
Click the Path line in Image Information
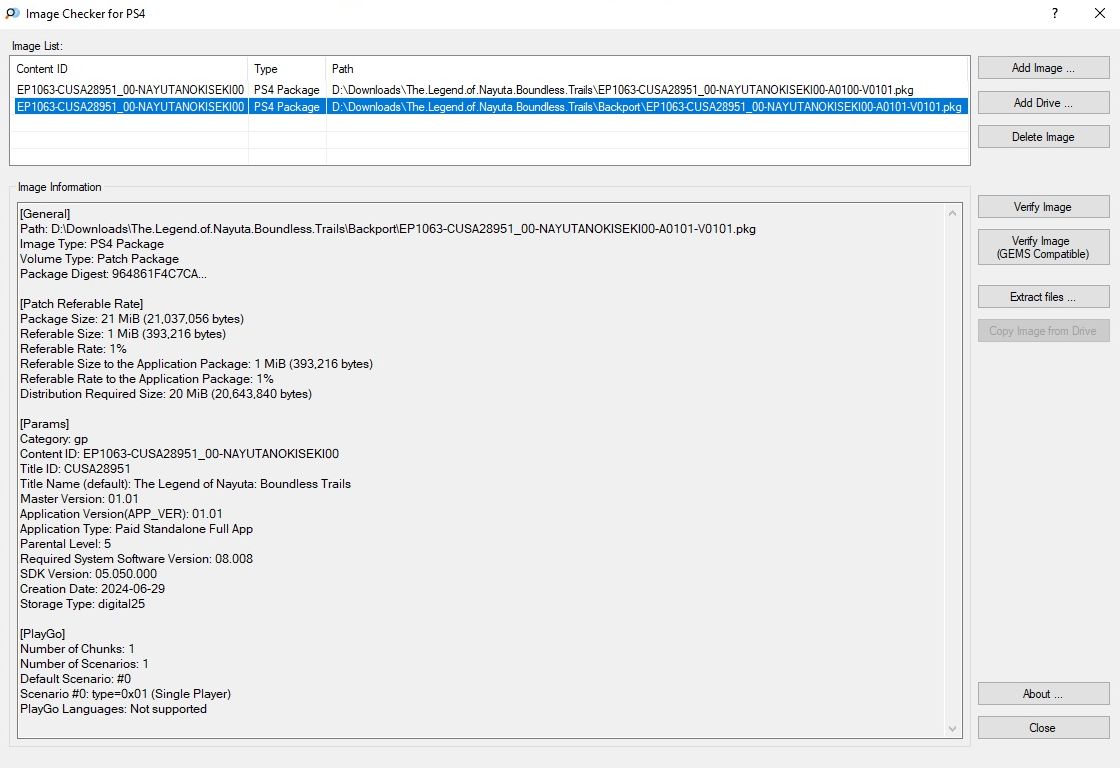point(388,229)
